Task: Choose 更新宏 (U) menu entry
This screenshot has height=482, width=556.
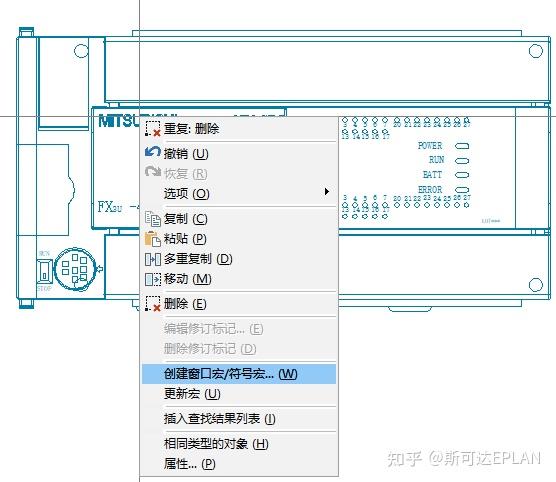Action: pos(239,394)
